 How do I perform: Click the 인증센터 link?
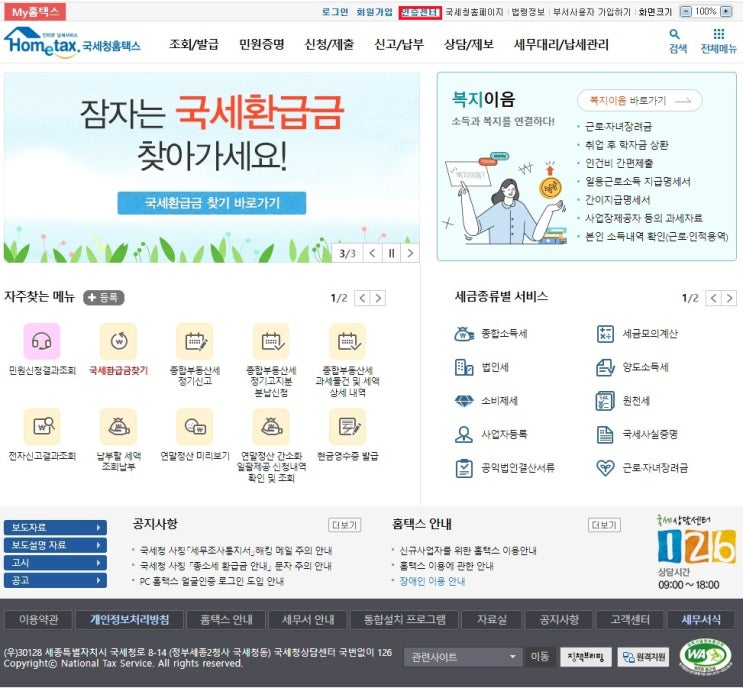pyautogui.click(x=420, y=12)
